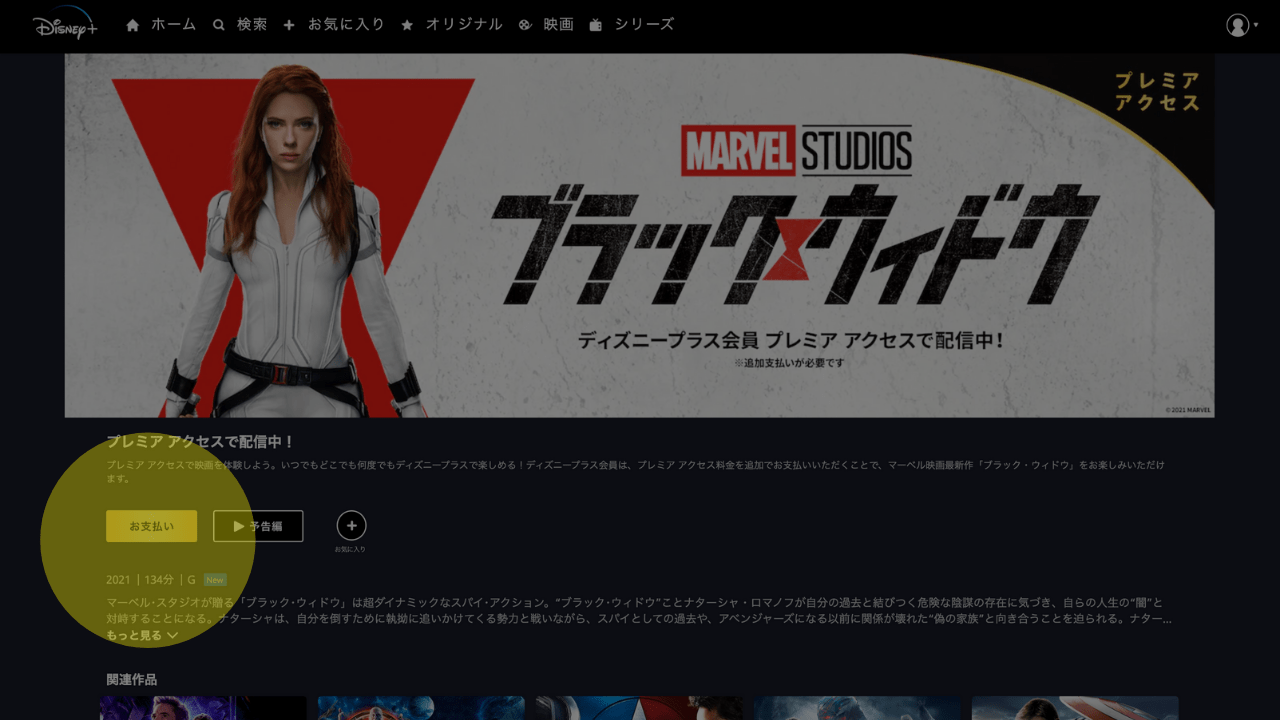
Task: Click the Black Widow hero banner
Action: point(639,235)
